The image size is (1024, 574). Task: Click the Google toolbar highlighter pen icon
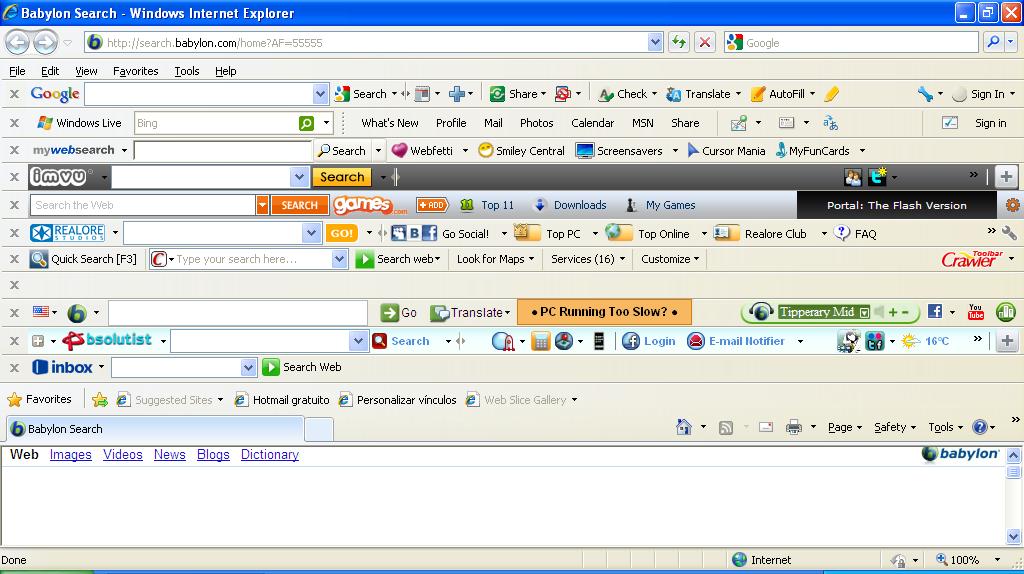(832, 94)
